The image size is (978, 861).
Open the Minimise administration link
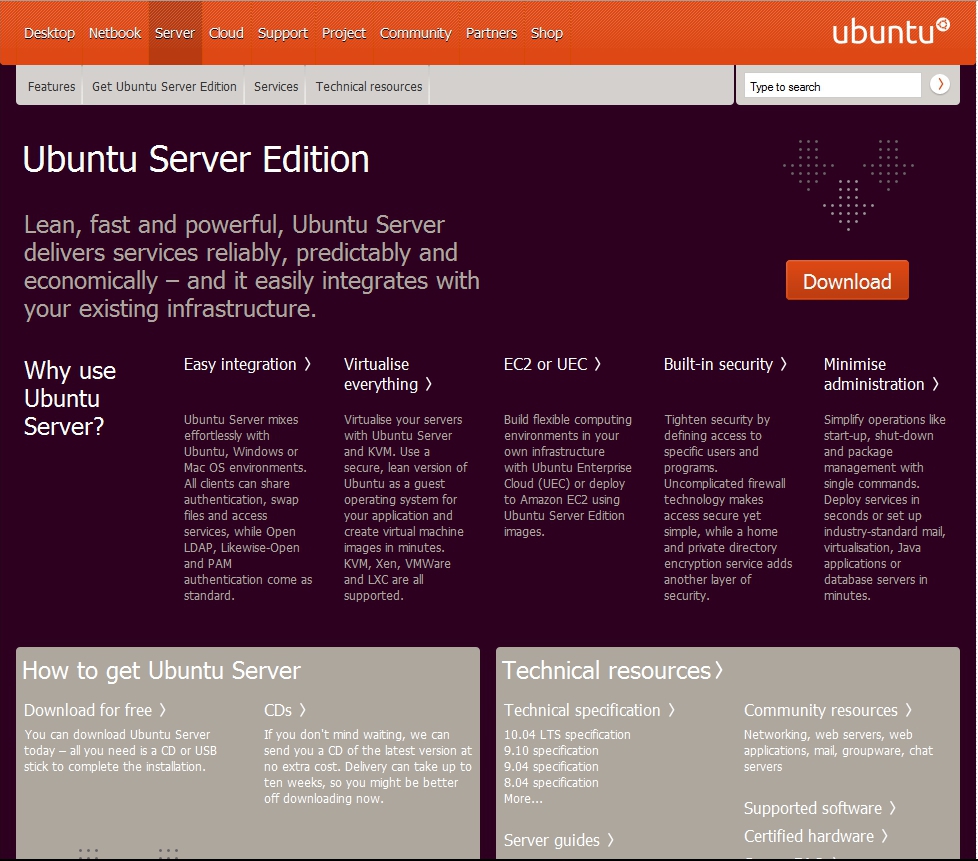point(881,374)
